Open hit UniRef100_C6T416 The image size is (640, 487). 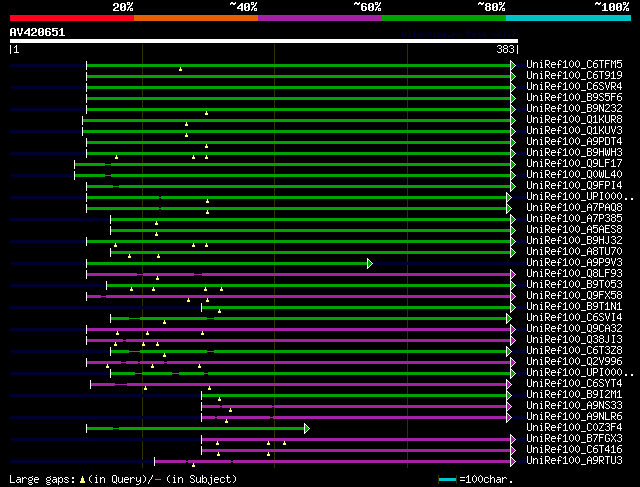point(574,450)
